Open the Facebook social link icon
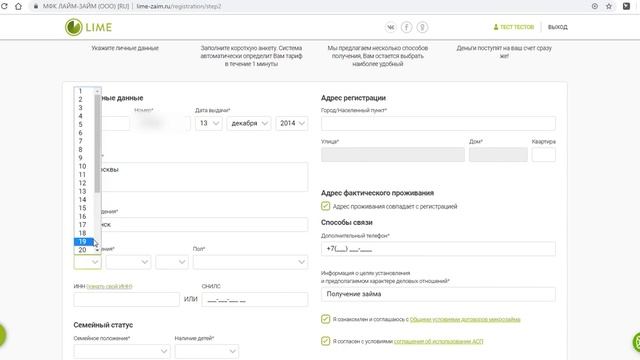Viewport: 640px width, 360px height. click(407, 27)
